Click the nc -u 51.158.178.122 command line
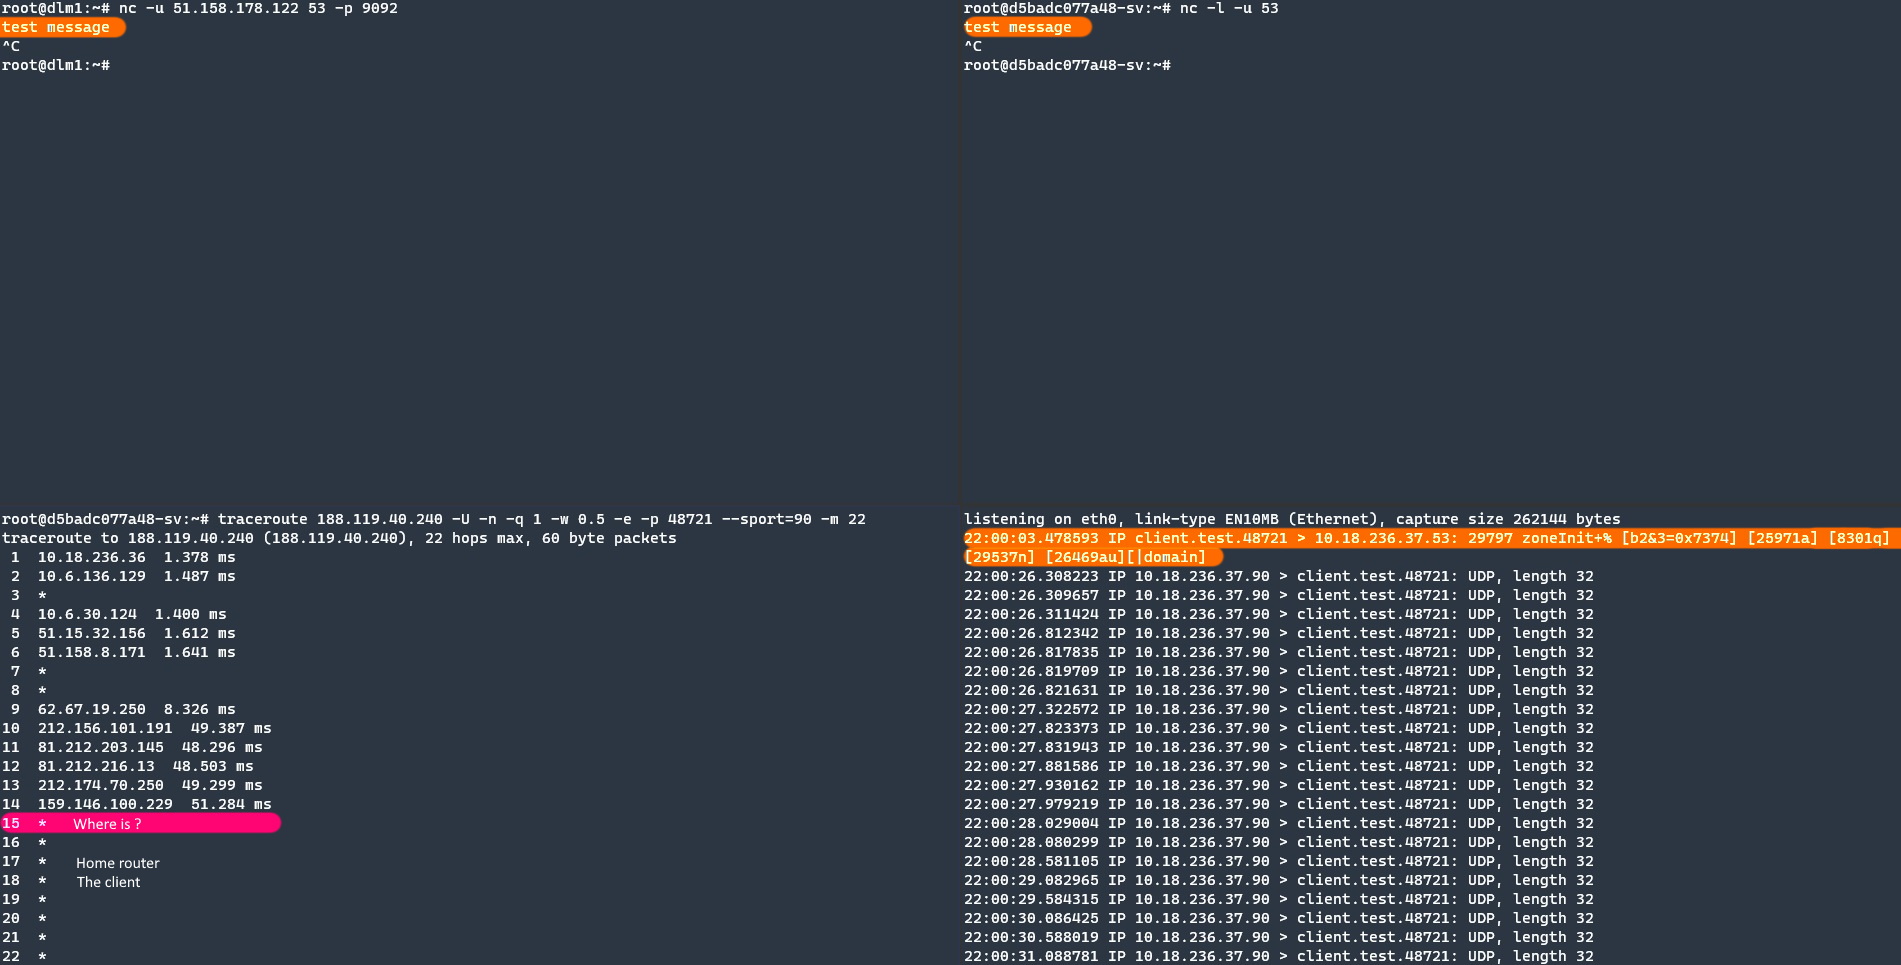The image size is (1901, 965). pyautogui.click(x=200, y=8)
